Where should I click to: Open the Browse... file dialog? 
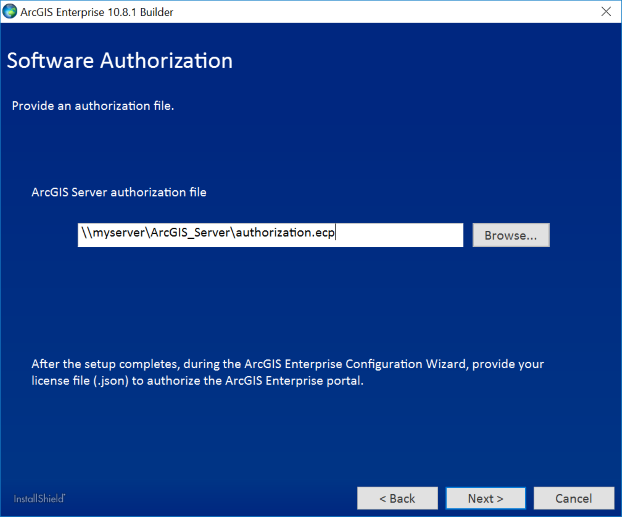[510, 235]
